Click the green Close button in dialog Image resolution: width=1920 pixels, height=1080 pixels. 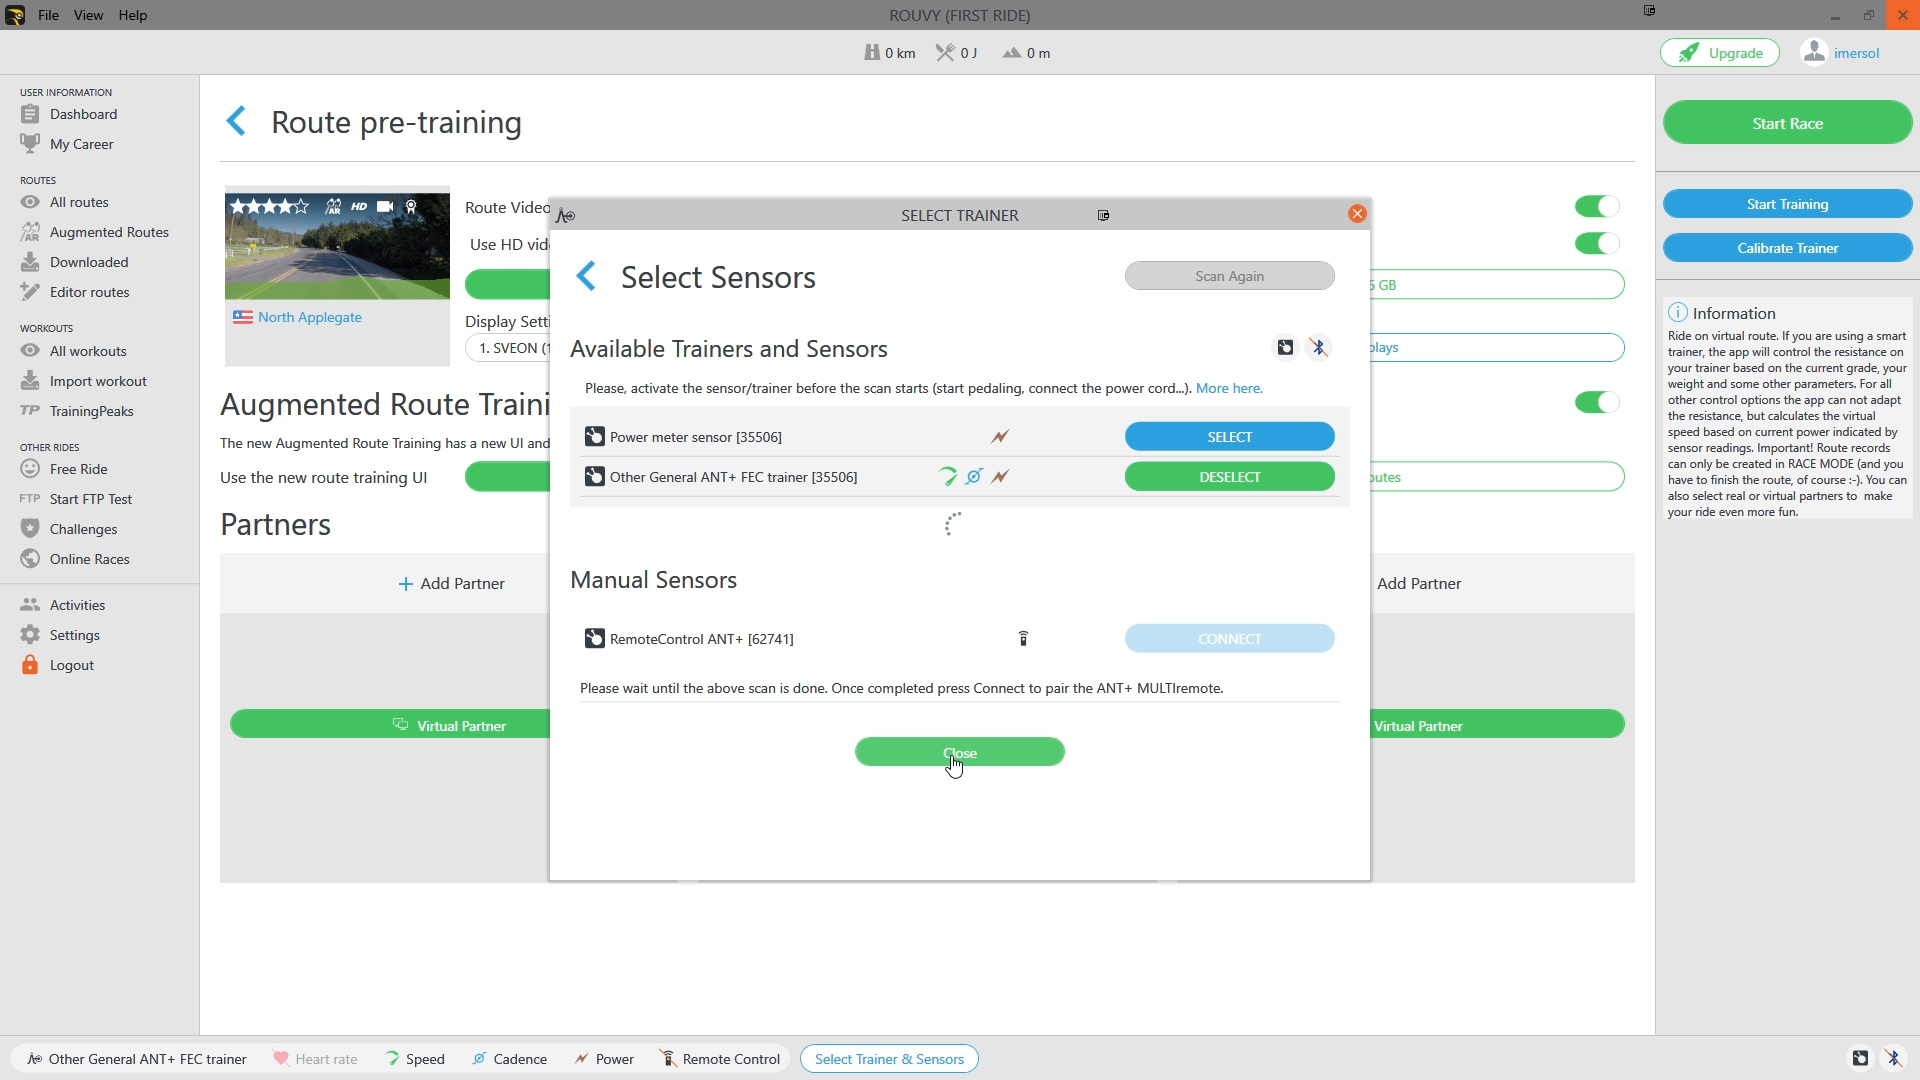pos(959,752)
